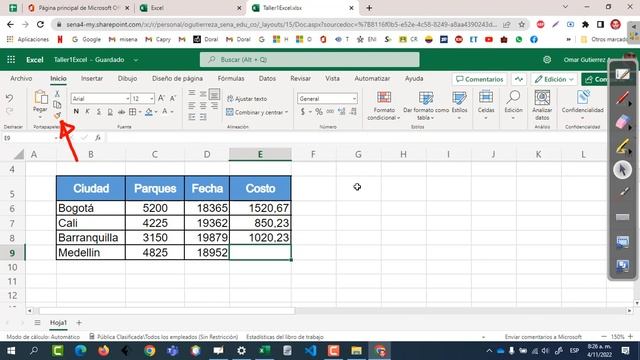
Task: Click the cell name box
Action: [29, 138]
